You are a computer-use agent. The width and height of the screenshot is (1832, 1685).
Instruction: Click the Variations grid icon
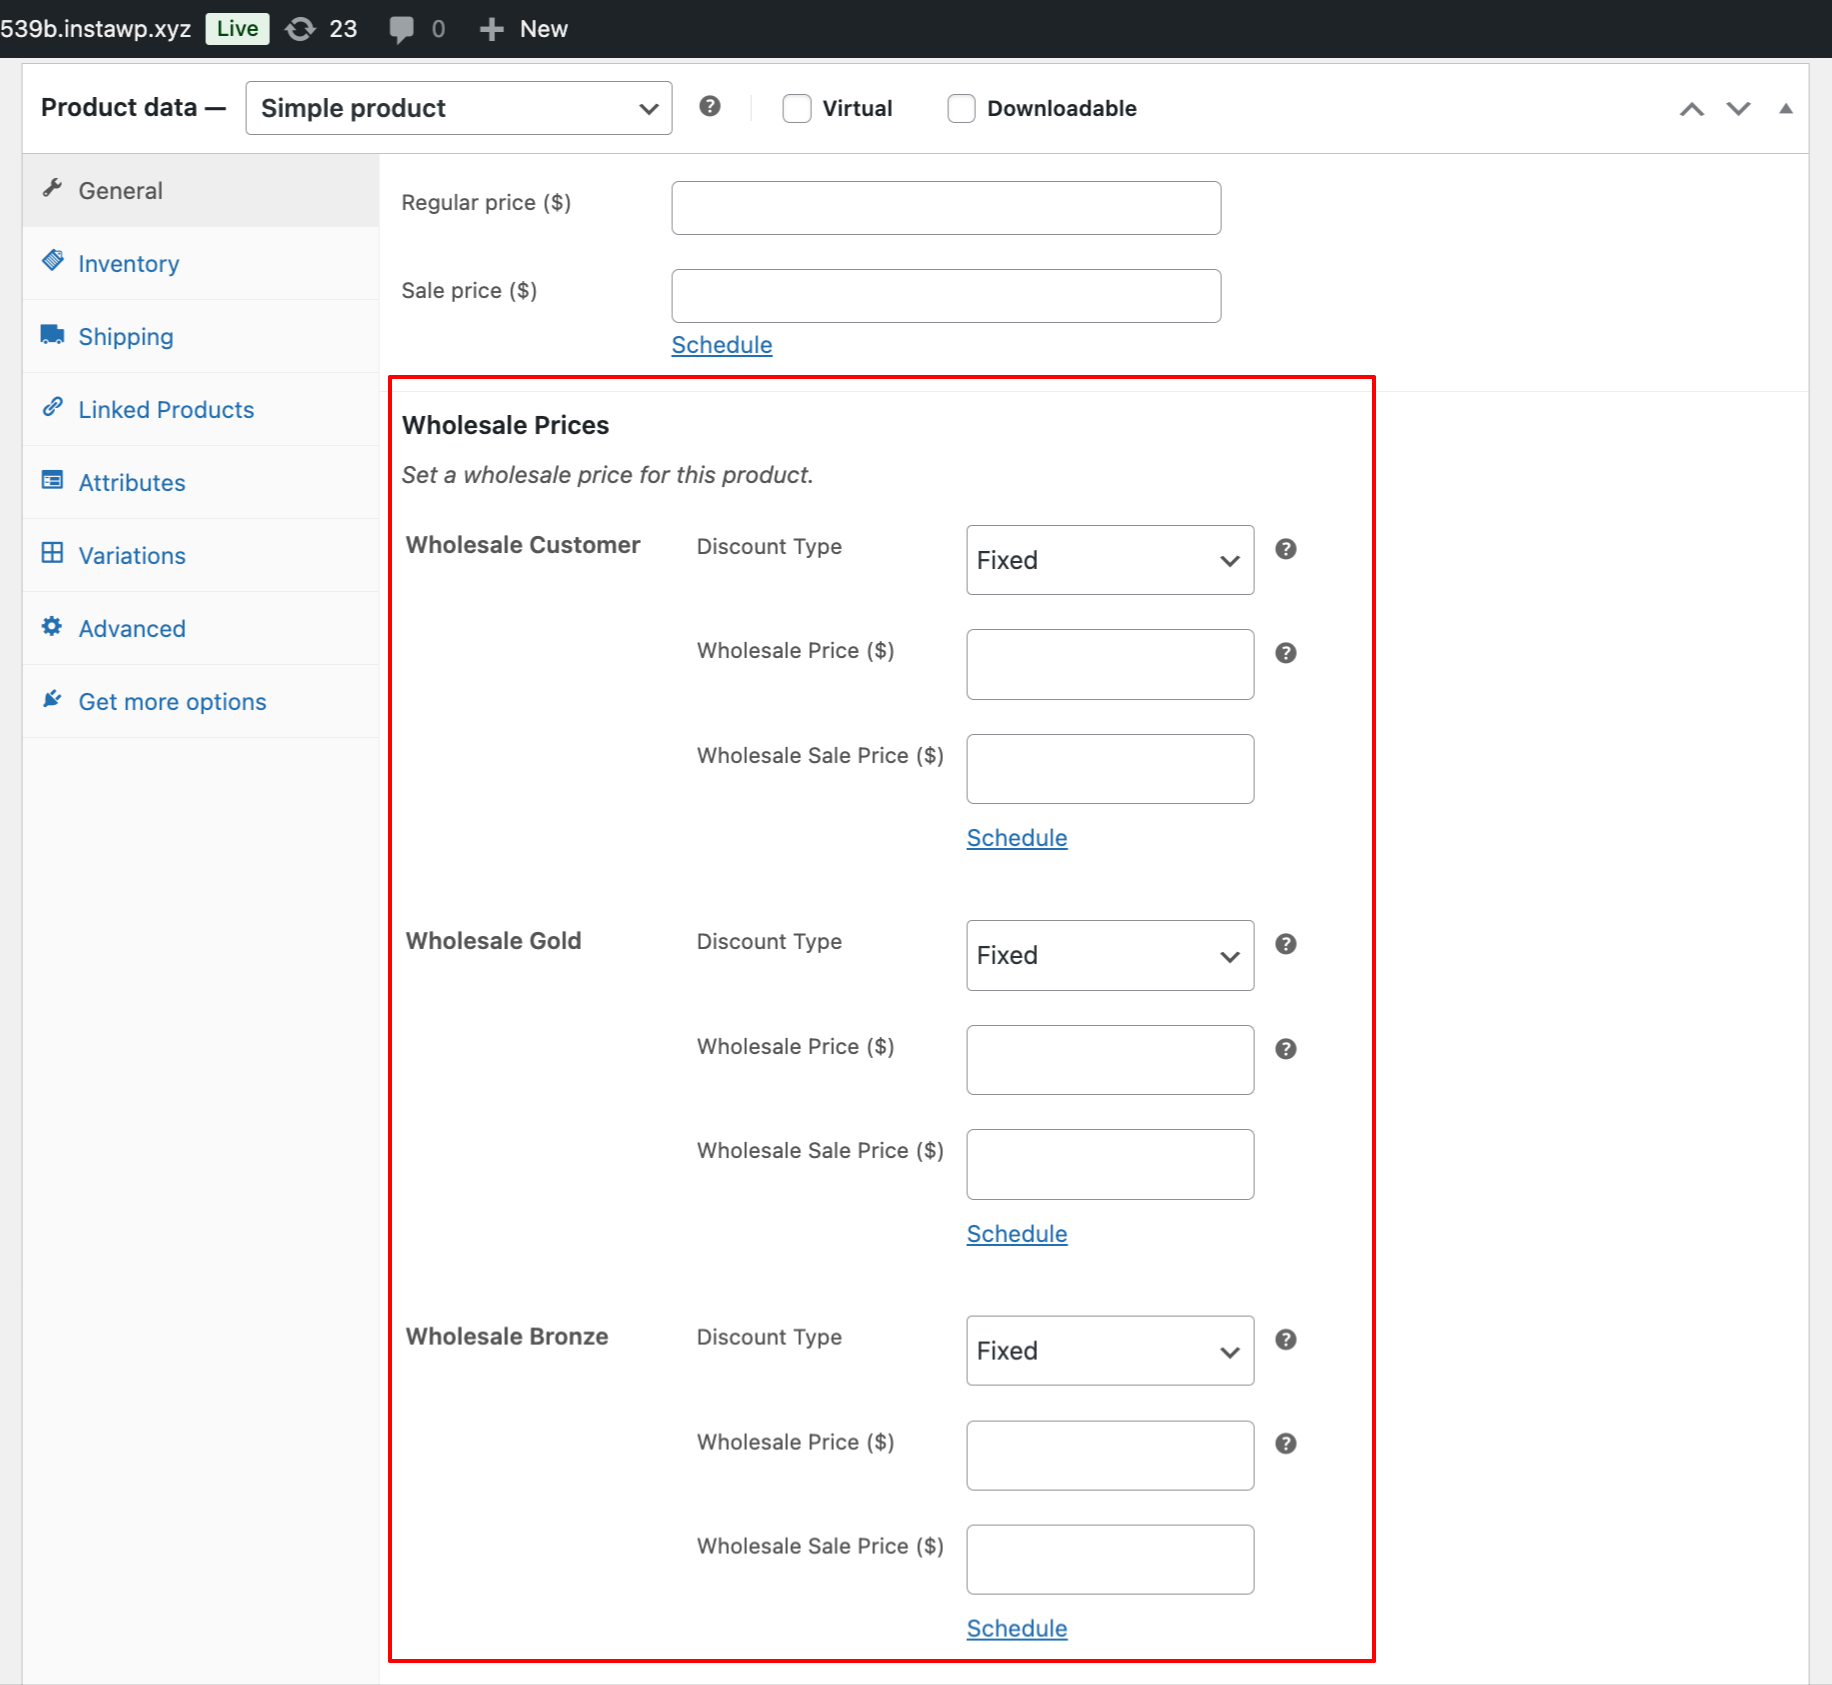click(x=53, y=553)
